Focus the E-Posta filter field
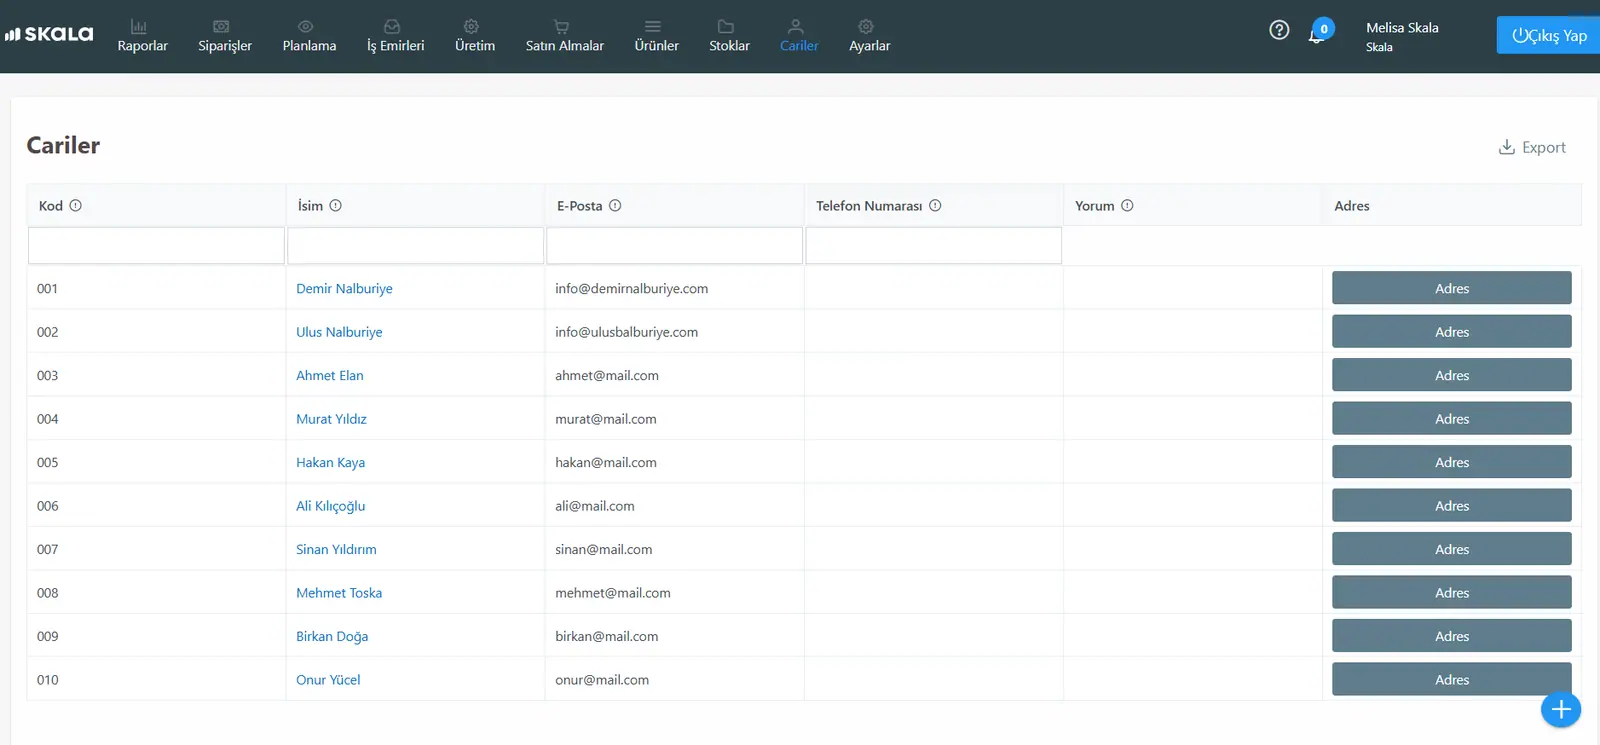 [674, 245]
